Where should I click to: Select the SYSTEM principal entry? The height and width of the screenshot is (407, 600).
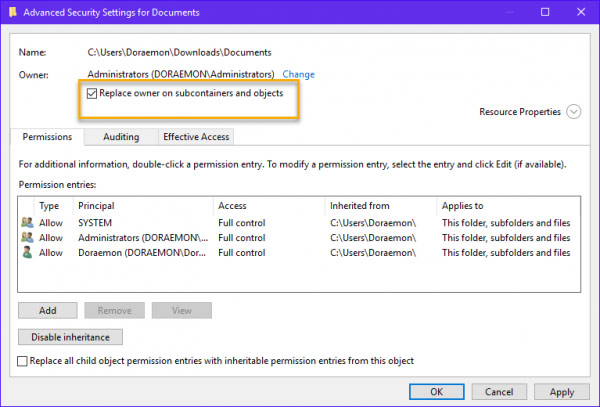click(x=95, y=223)
